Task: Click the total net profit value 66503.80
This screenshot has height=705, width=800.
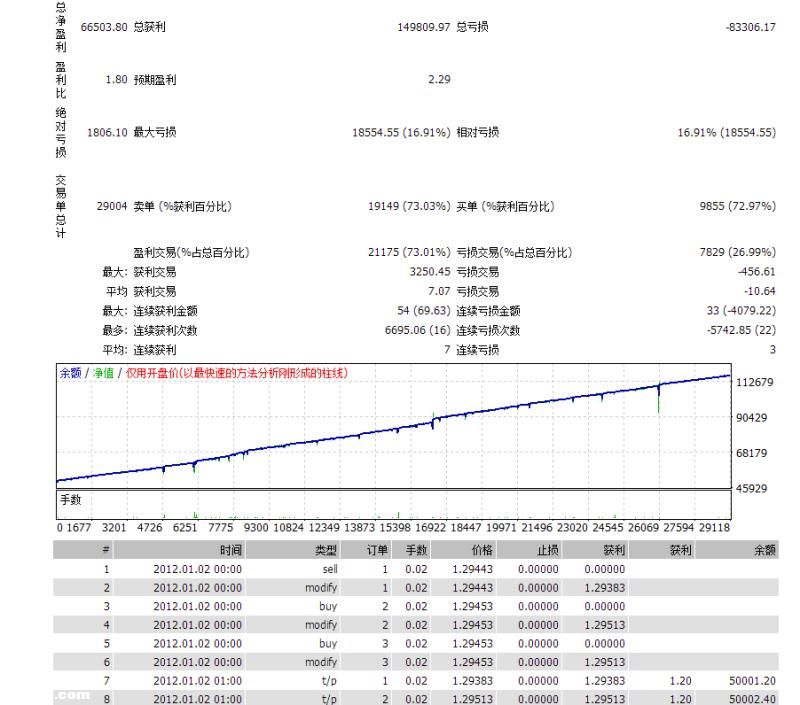Action: [104, 27]
